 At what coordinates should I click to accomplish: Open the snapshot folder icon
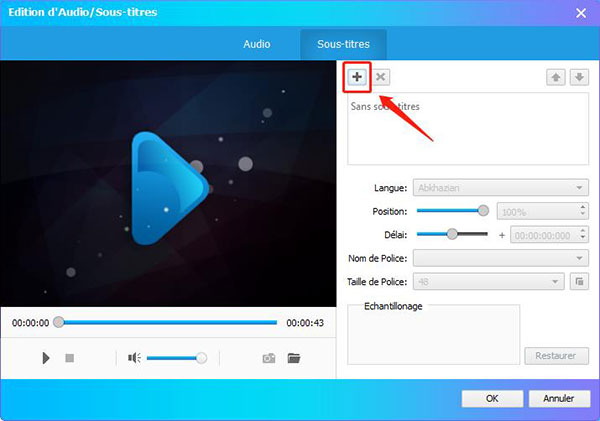pos(294,358)
